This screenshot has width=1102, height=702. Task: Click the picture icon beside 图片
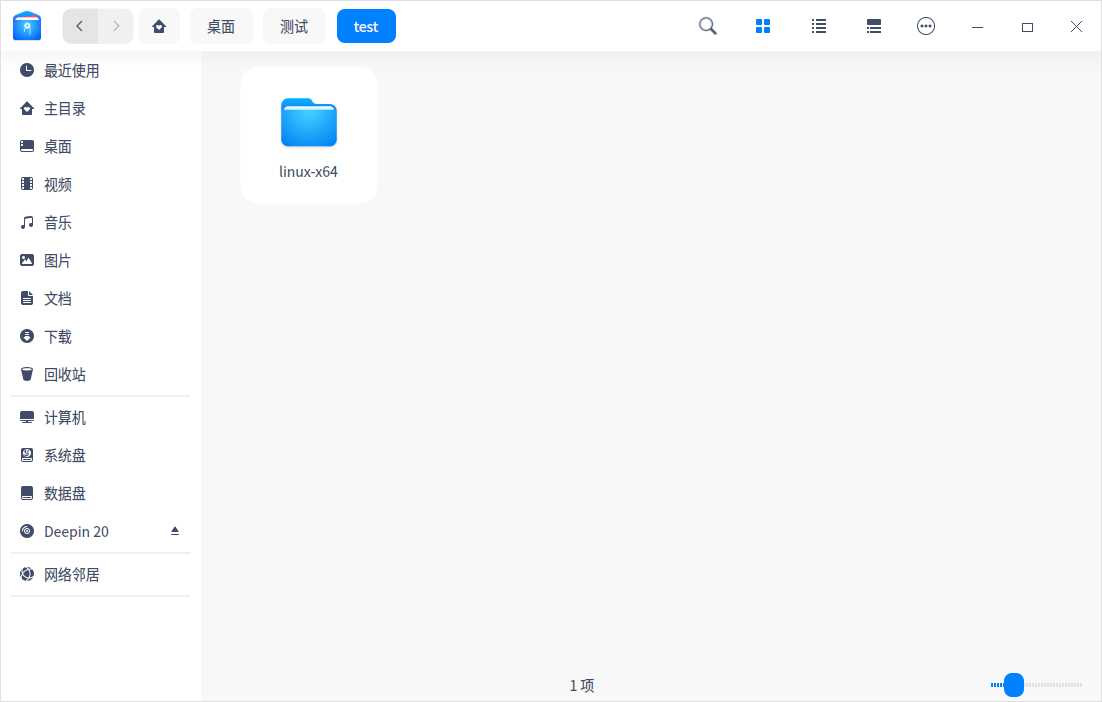27,260
